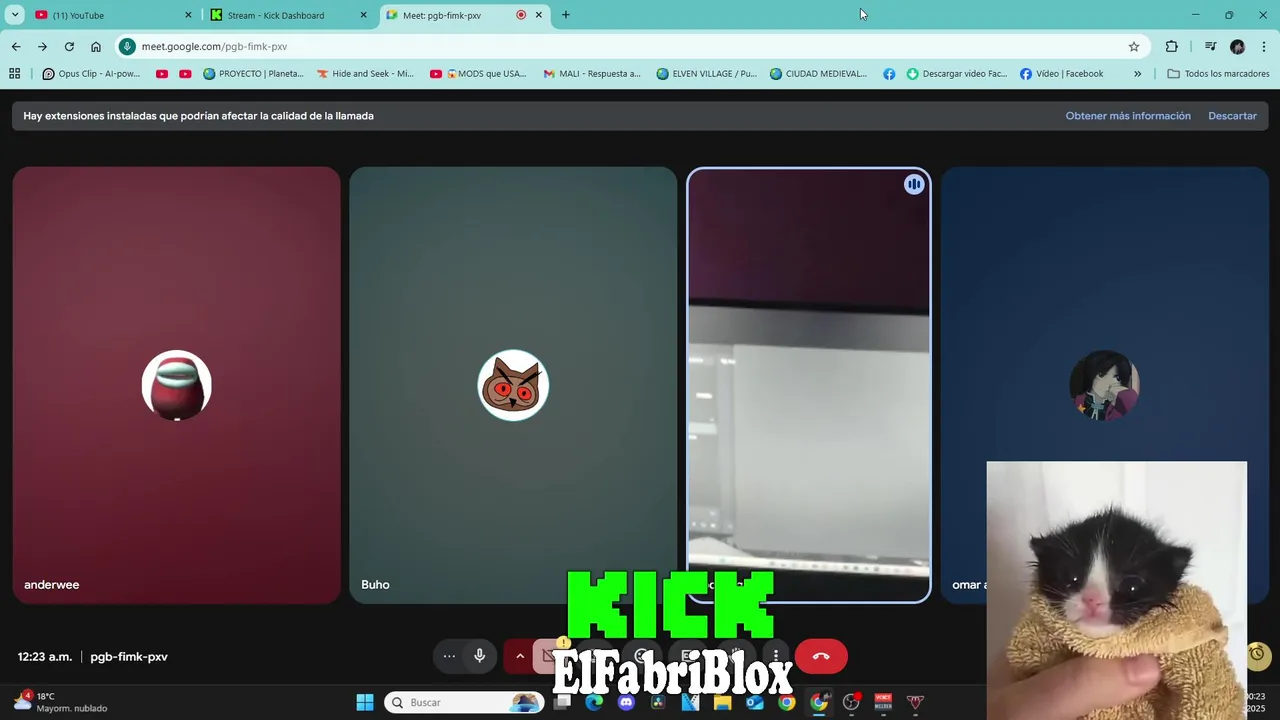Click the meeting code pgb-fimk-pxv text
Image resolution: width=1280 pixels, height=720 pixels.
tap(129, 657)
